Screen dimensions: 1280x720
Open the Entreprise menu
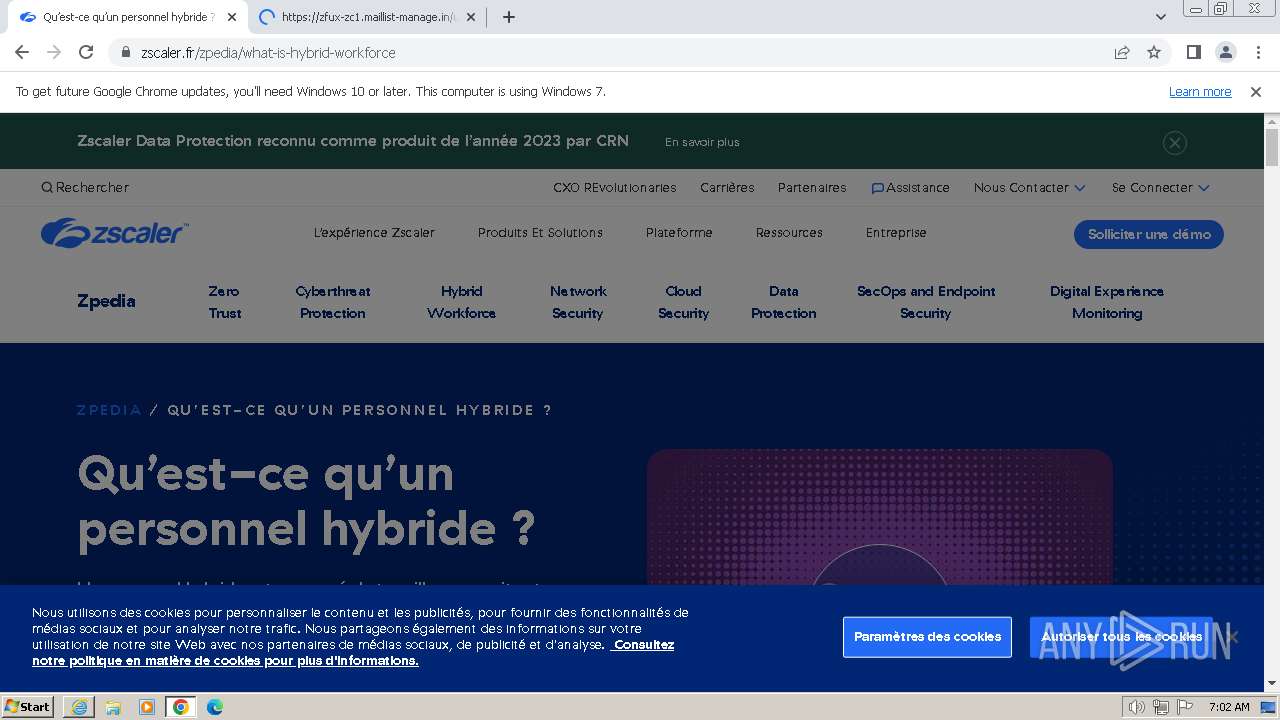point(896,233)
